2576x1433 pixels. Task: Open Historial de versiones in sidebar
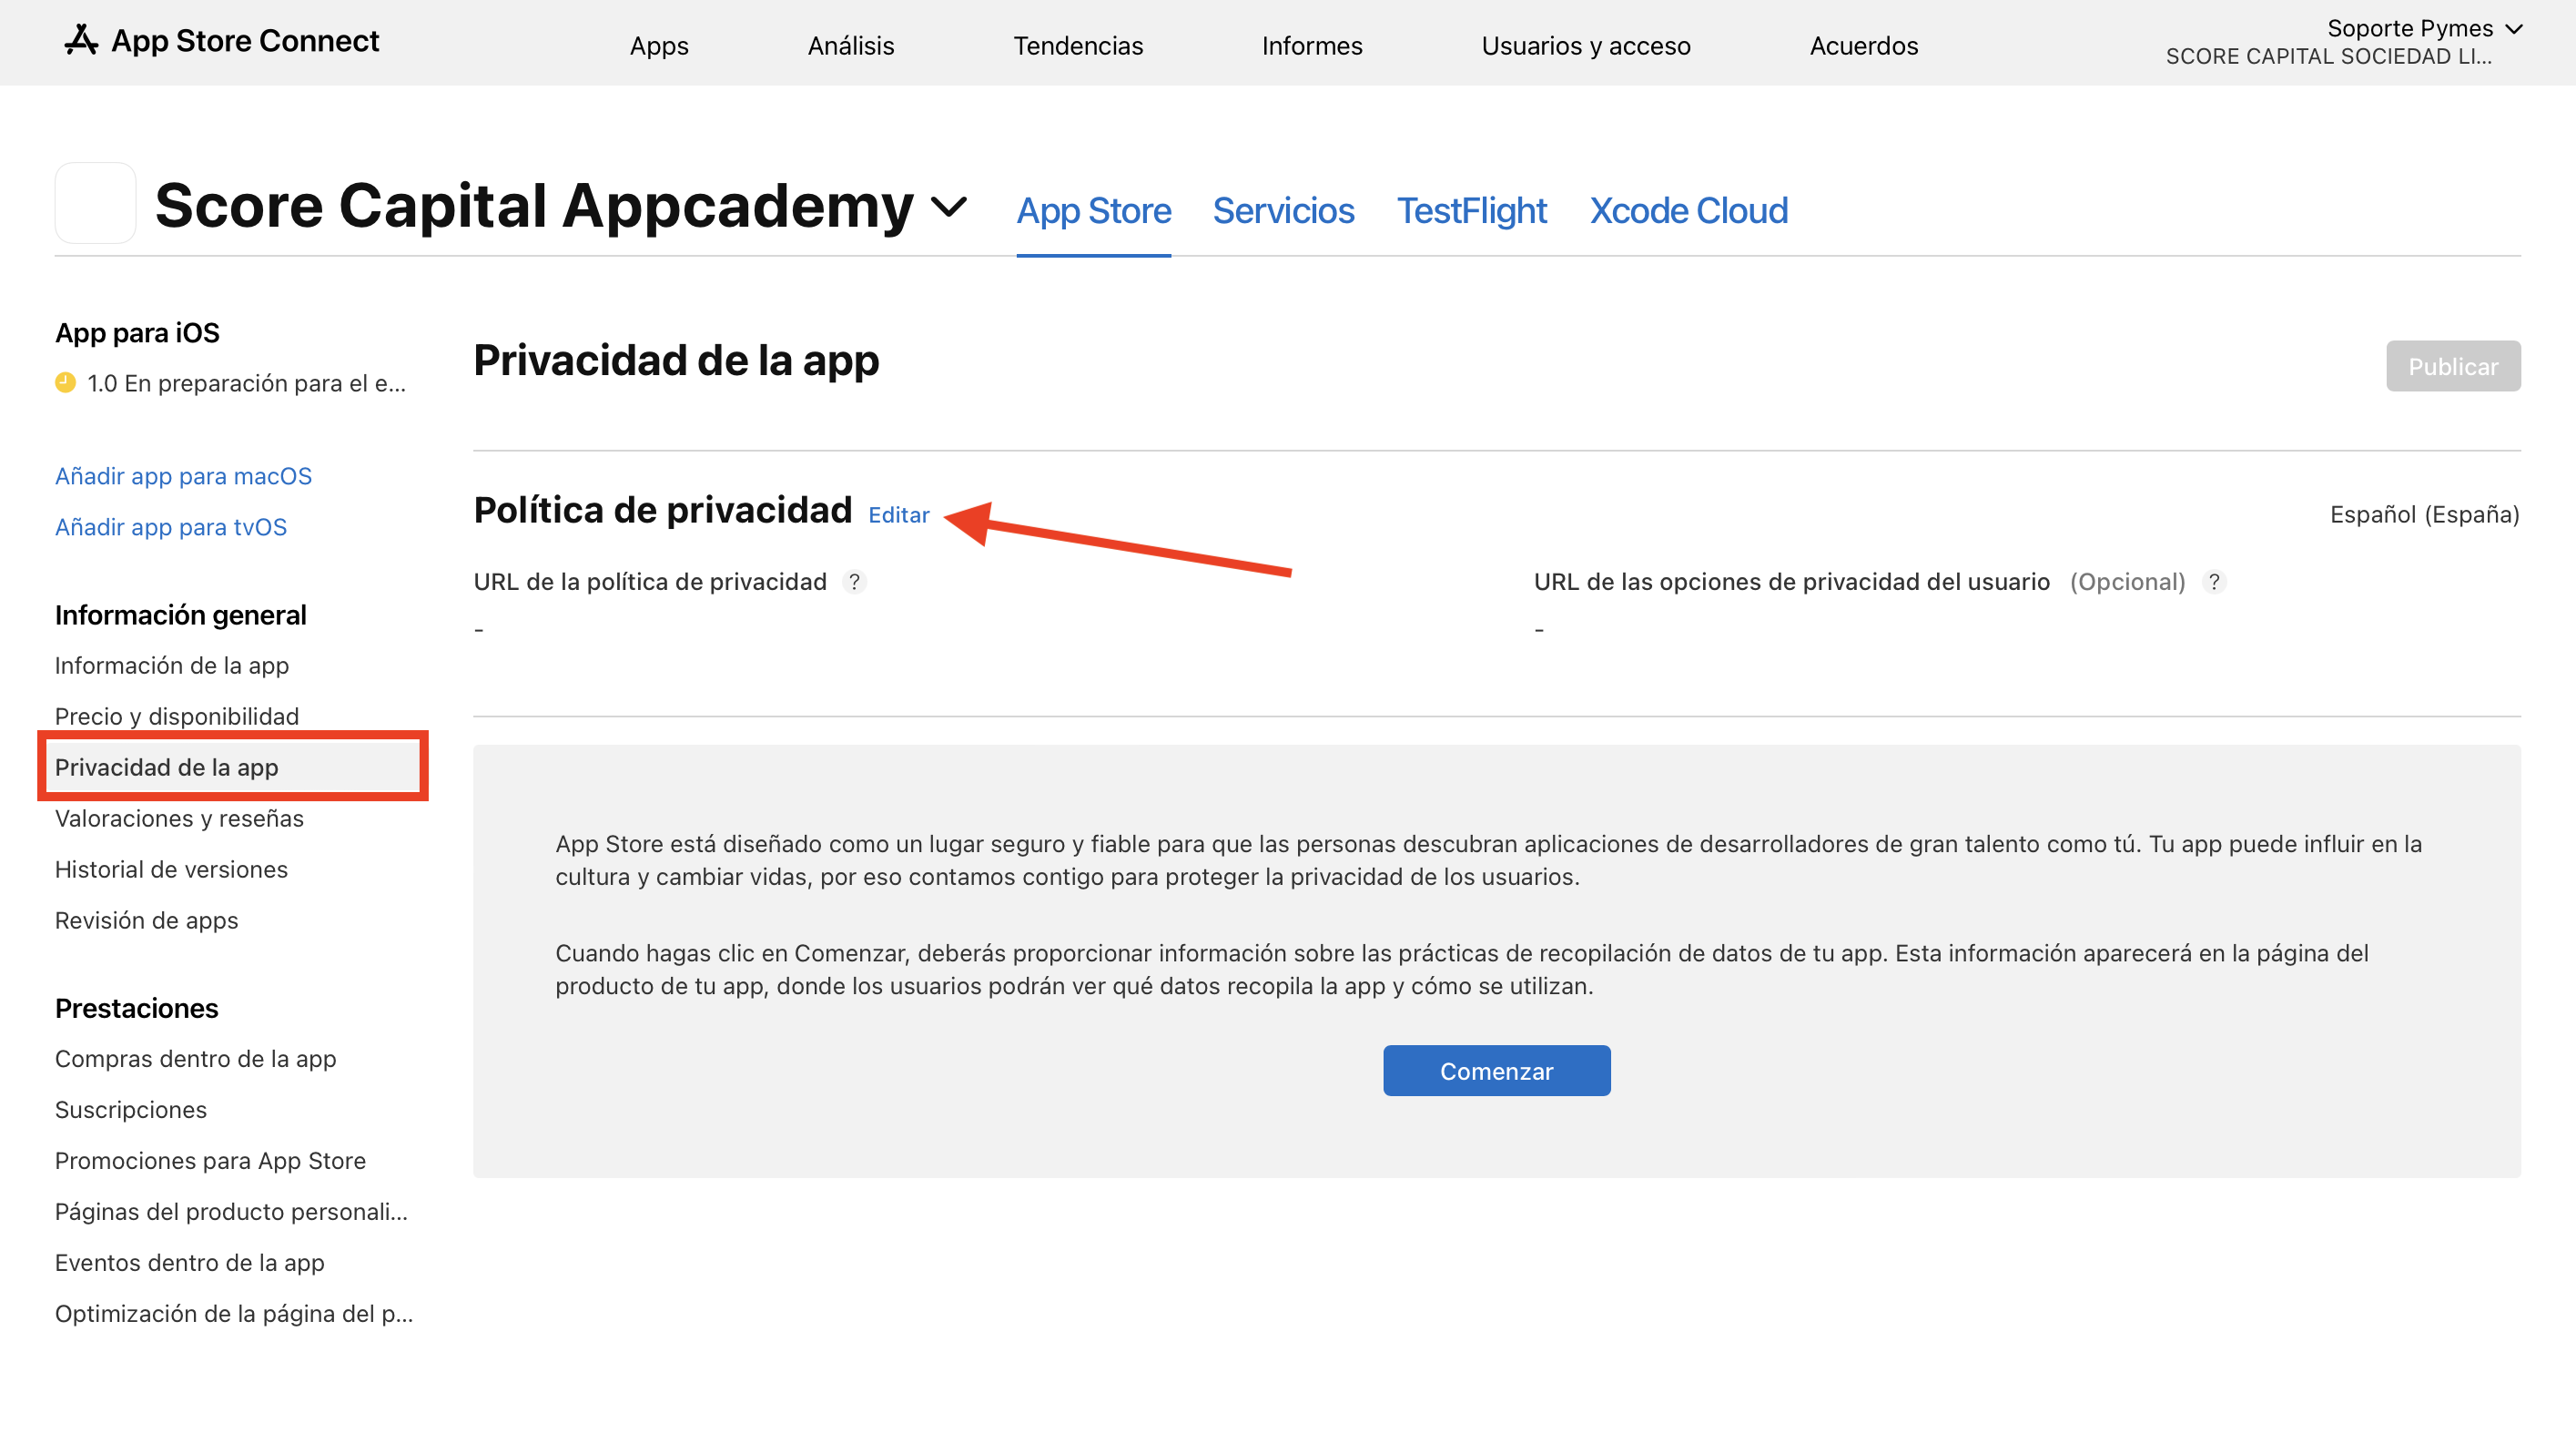(x=171, y=870)
